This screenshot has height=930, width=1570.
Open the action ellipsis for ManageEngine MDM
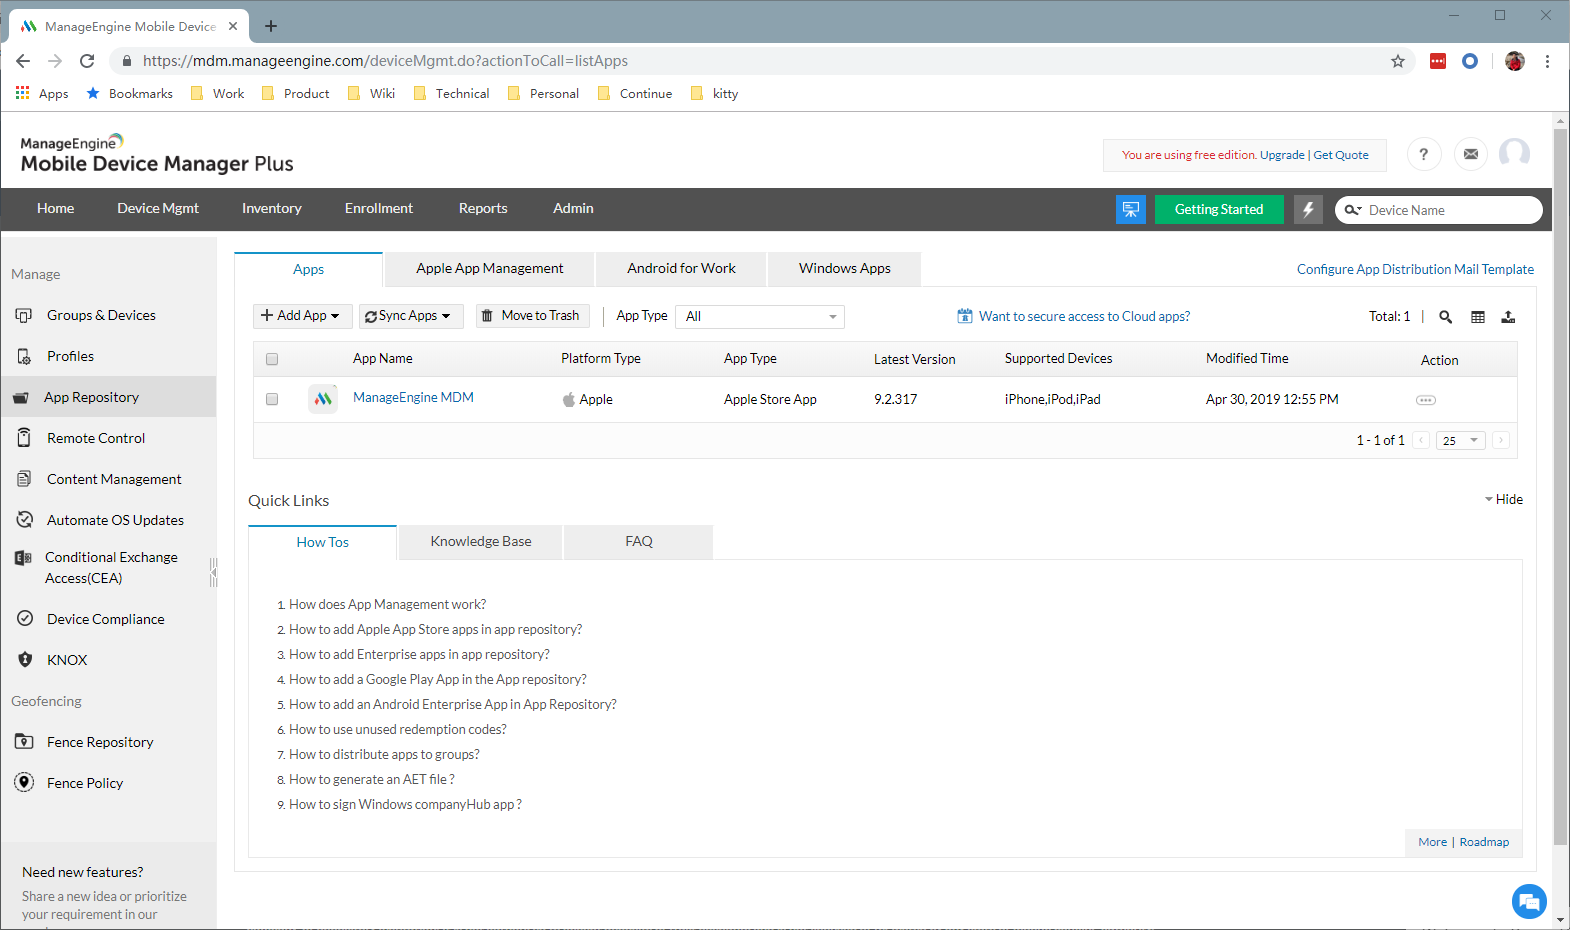click(1426, 400)
